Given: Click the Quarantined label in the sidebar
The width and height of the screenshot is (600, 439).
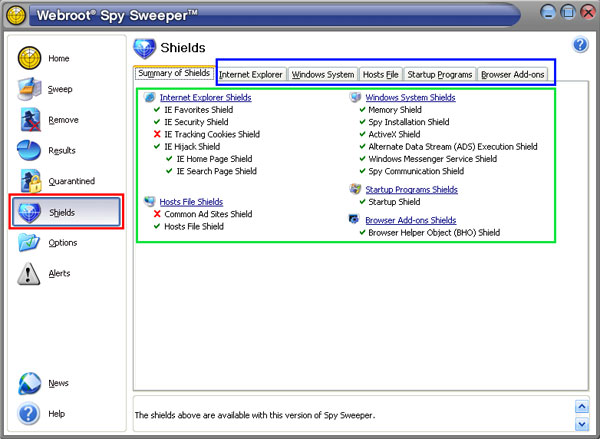Looking at the screenshot, I should [72, 181].
